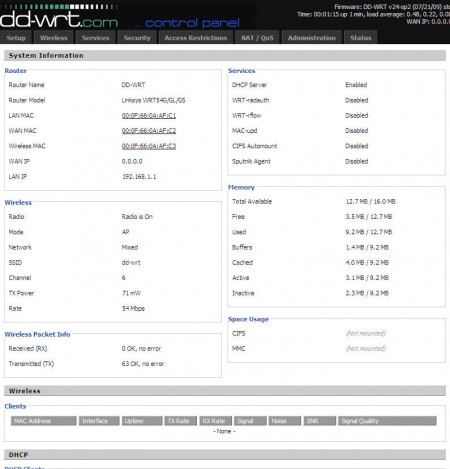Screen dimensions: 450x469
Task: Click the MMC '(Not mounted)' status
Action: click(x=366, y=349)
